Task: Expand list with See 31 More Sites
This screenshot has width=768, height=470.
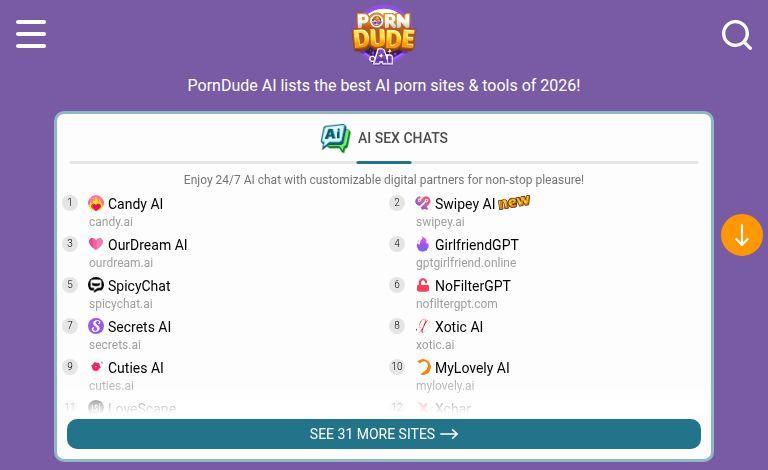Action: coord(384,434)
